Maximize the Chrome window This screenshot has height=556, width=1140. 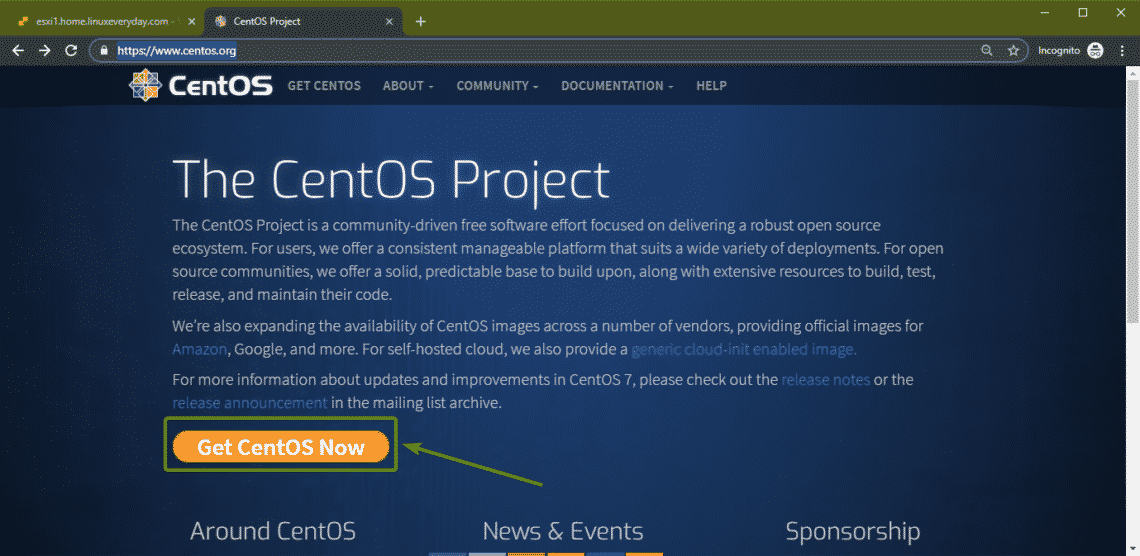pos(1083,13)
